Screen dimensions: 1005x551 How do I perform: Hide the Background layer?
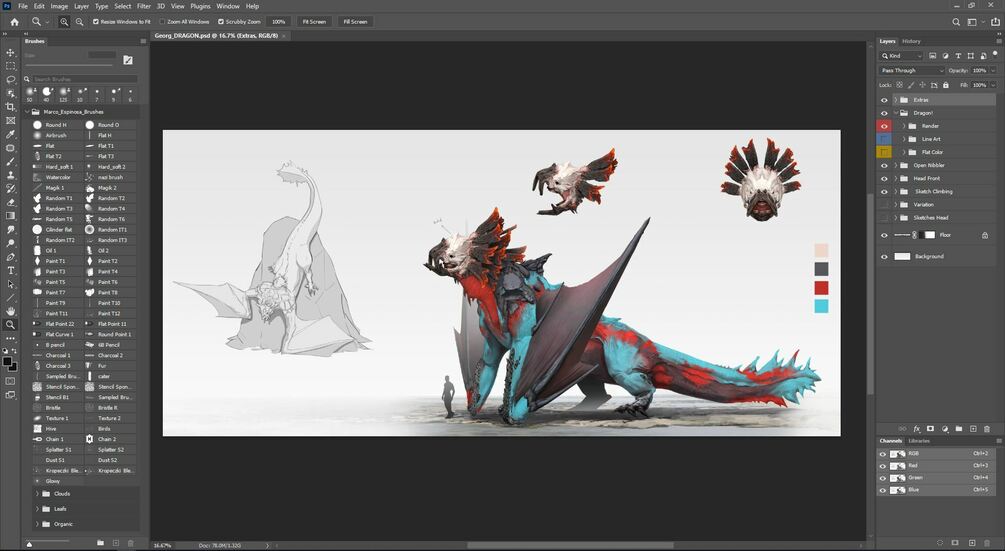[884, 256]
